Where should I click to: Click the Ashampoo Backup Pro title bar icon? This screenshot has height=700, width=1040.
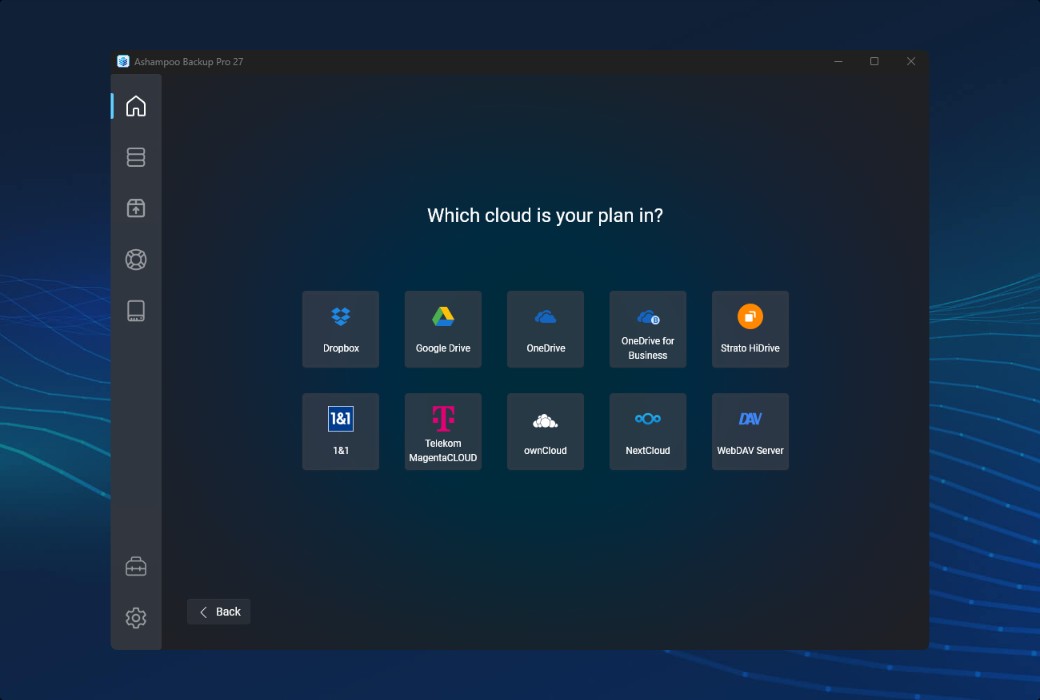click(x=122, y=60)
